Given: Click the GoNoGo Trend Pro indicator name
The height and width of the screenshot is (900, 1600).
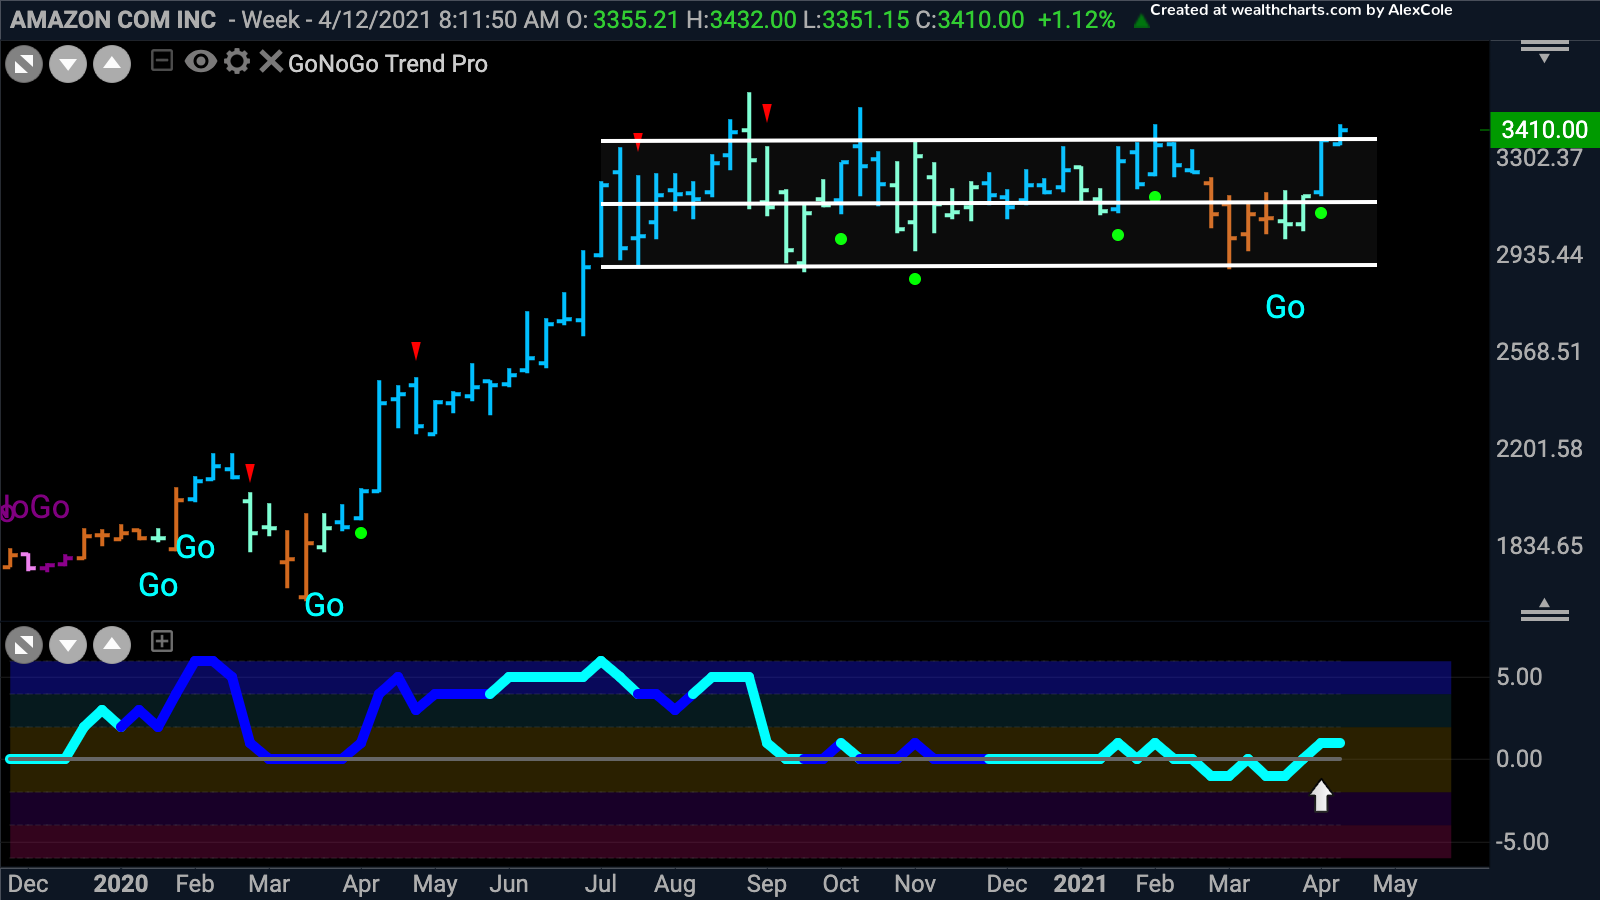Looking at the screenshot, I should [x=388, y=64].
